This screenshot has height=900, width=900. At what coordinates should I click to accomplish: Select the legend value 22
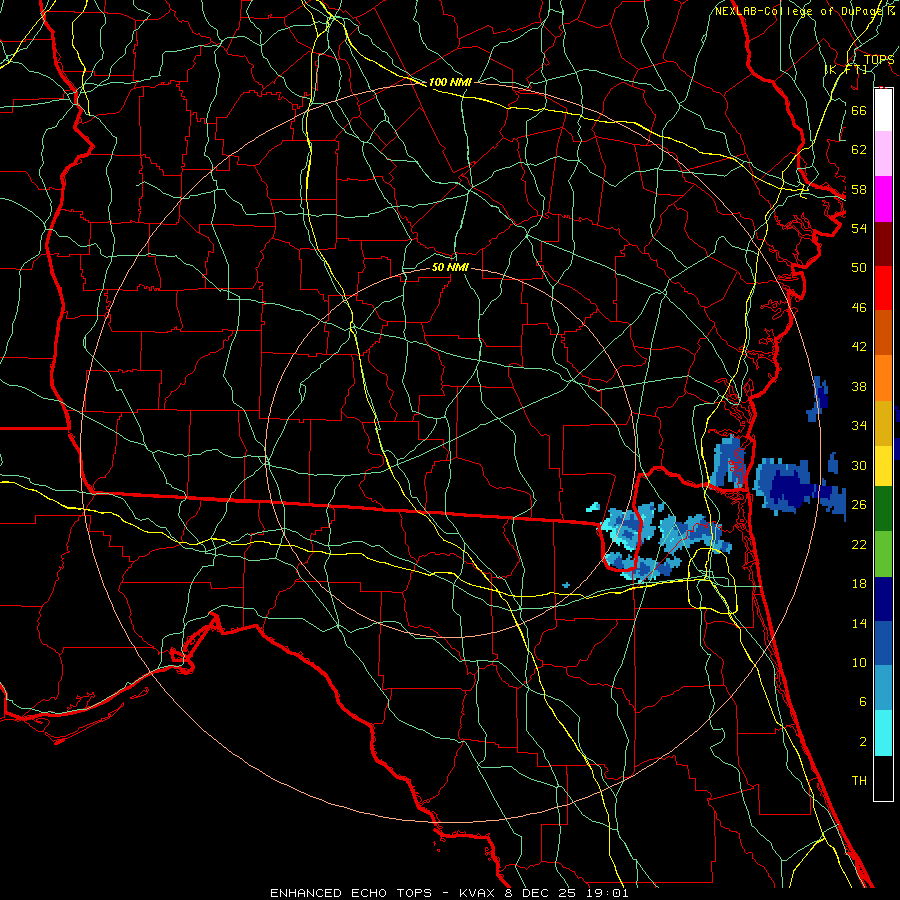coord(859,544)
